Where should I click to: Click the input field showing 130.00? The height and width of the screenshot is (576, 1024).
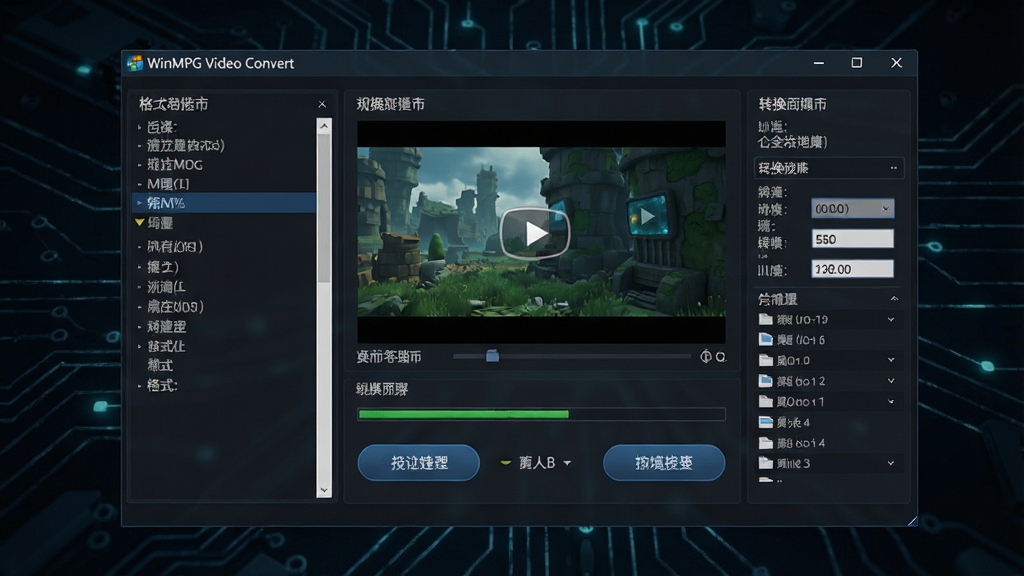coord(852,269)
